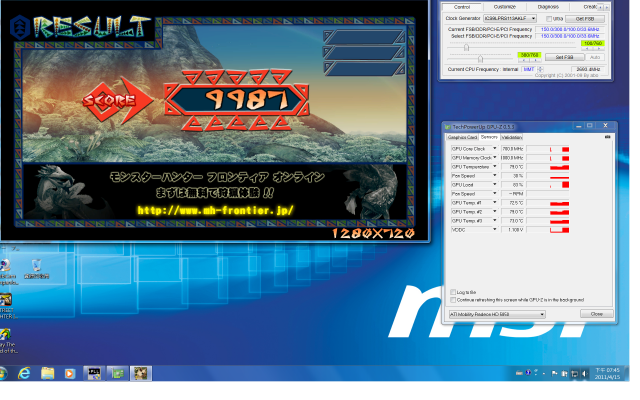640x400 pixels.
Task: Open GPU-Z Sensors tab
Action: 489,137
